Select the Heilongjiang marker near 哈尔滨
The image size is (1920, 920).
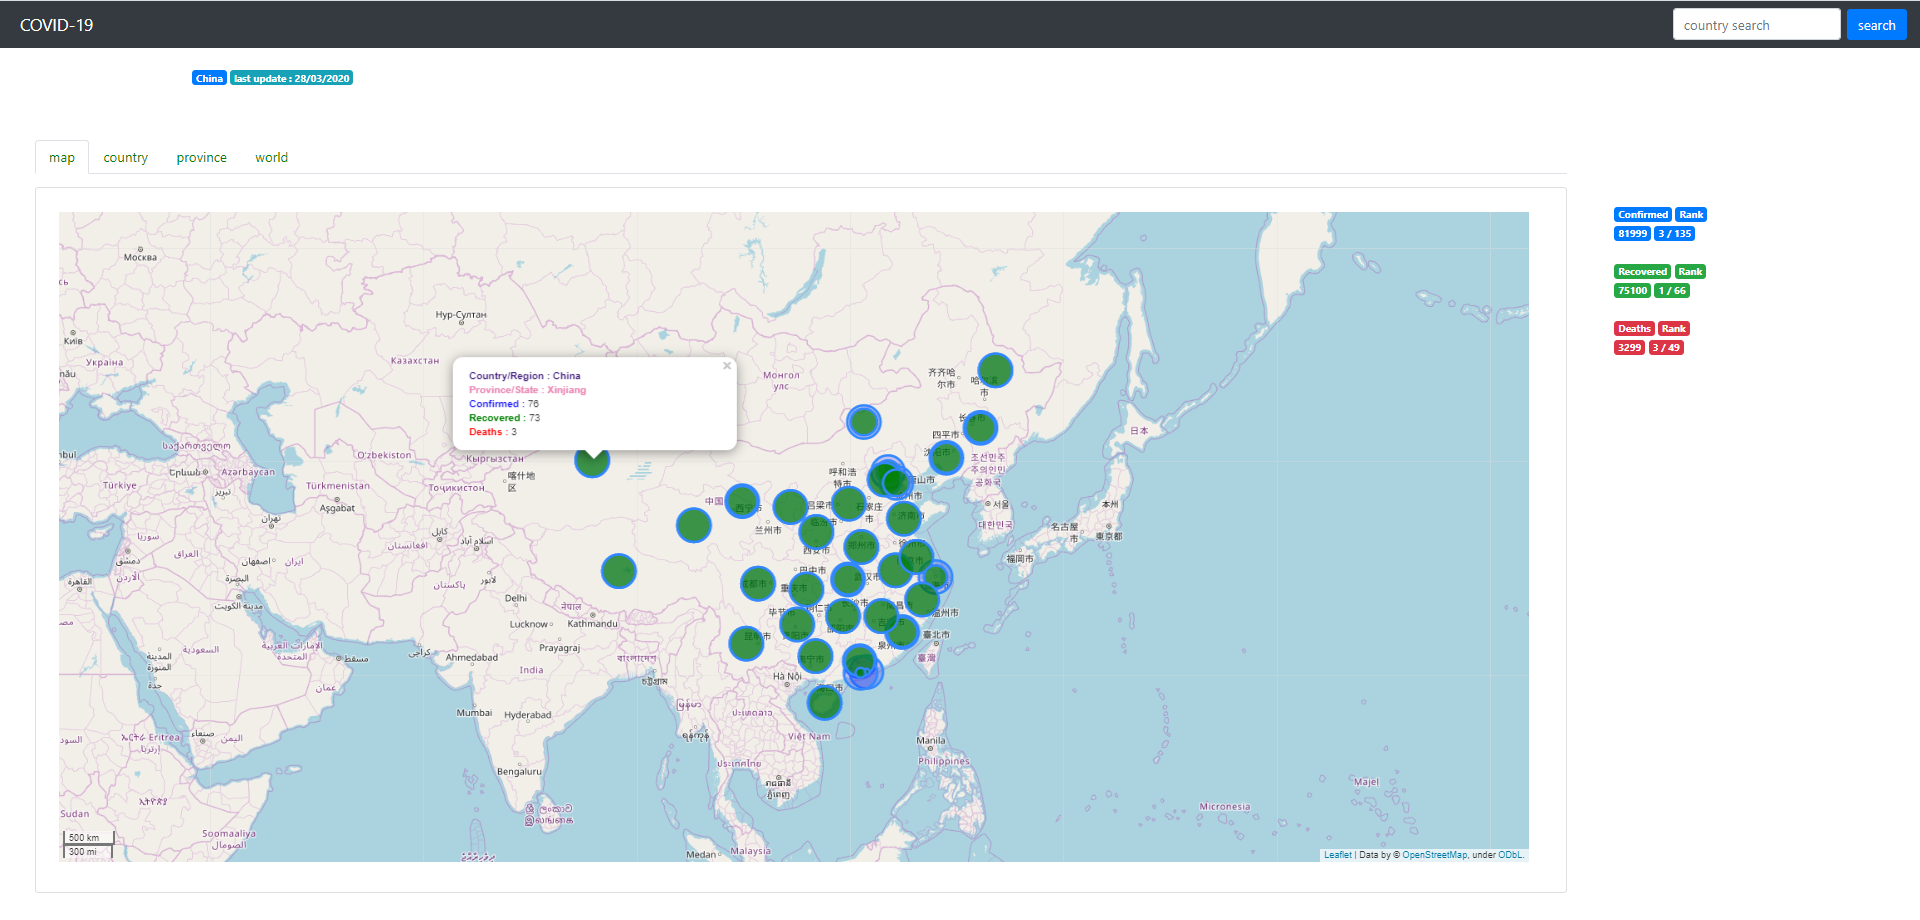995,370
